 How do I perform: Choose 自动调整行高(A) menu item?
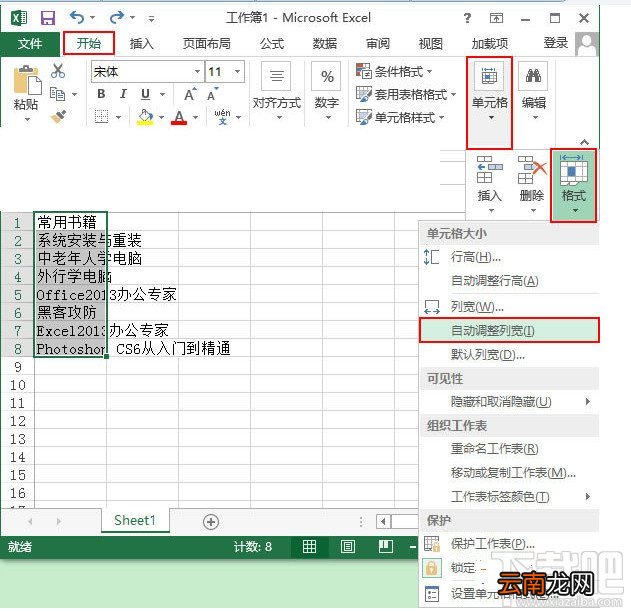(x=509, y=280)
